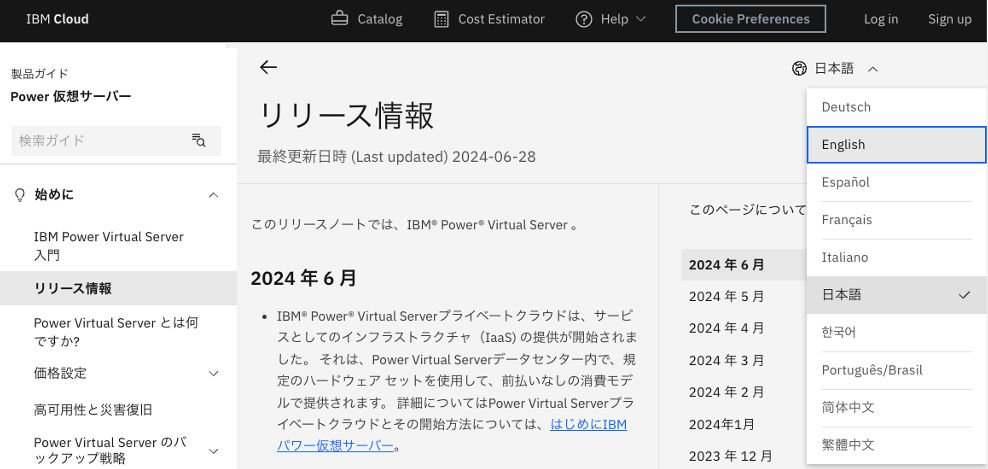988x469 pixels.
Task: Click the checkmark next to 日本語
Action: (x=964, y=294)
